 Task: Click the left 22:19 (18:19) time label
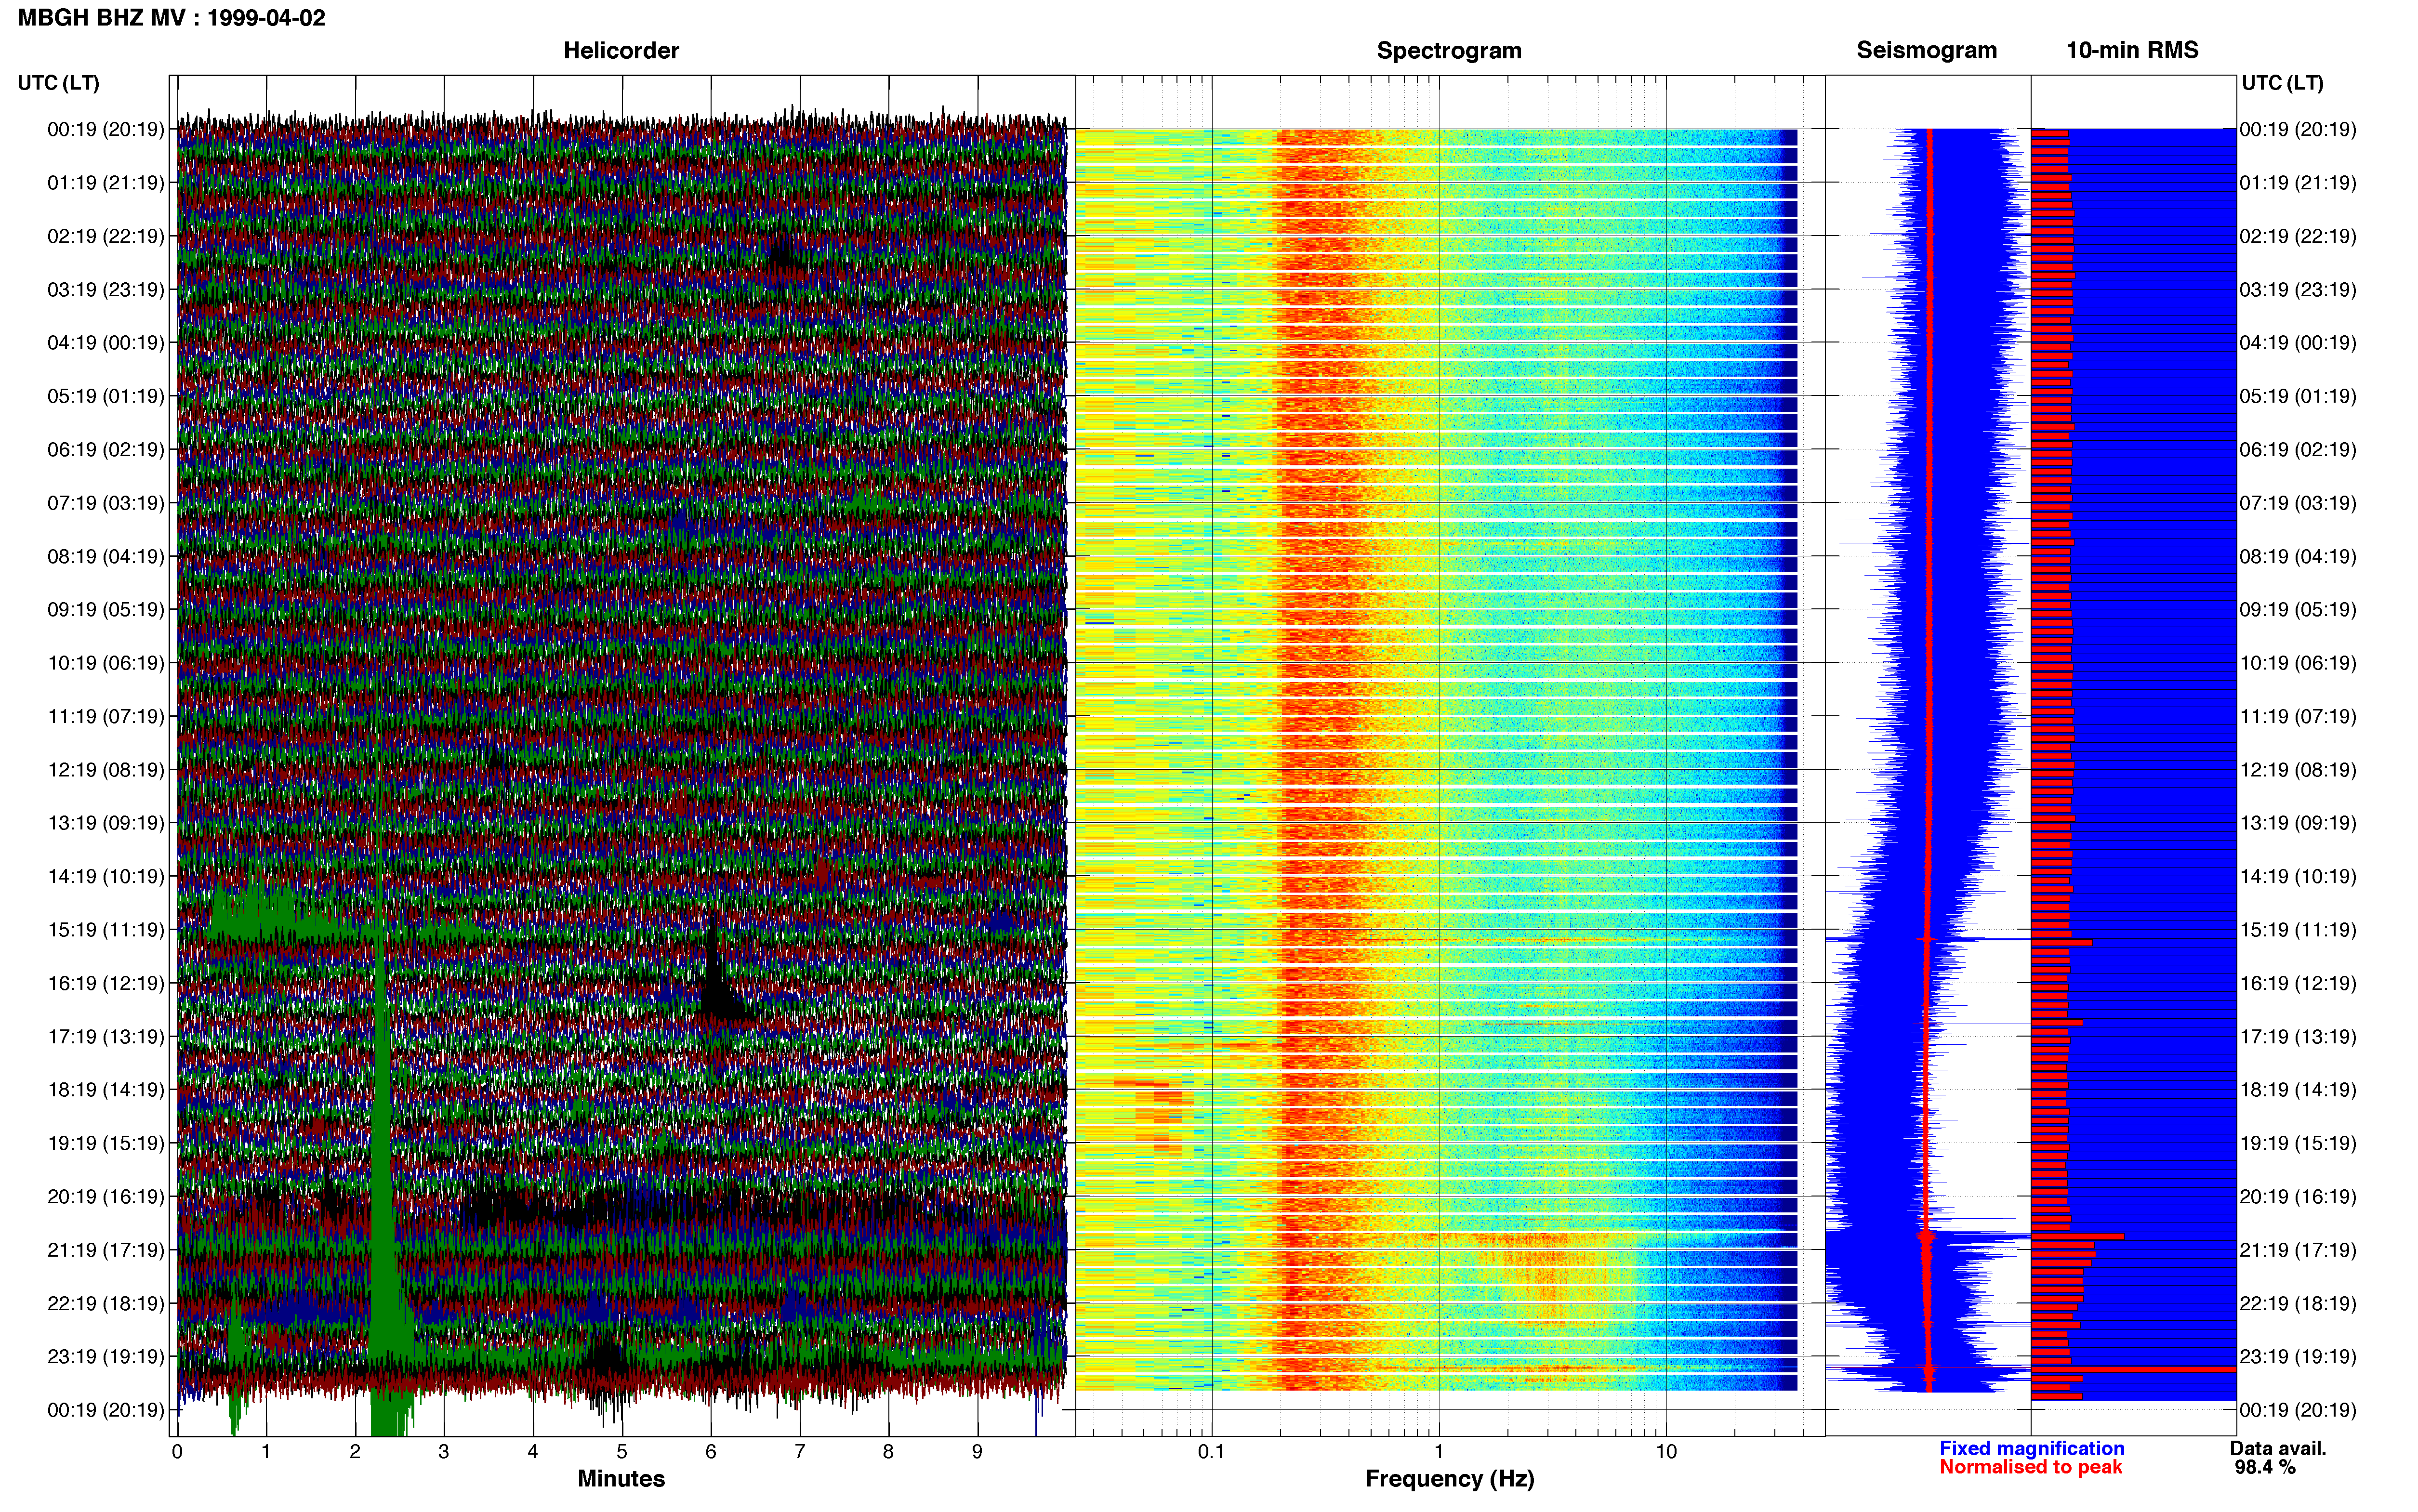(106, 1304)
